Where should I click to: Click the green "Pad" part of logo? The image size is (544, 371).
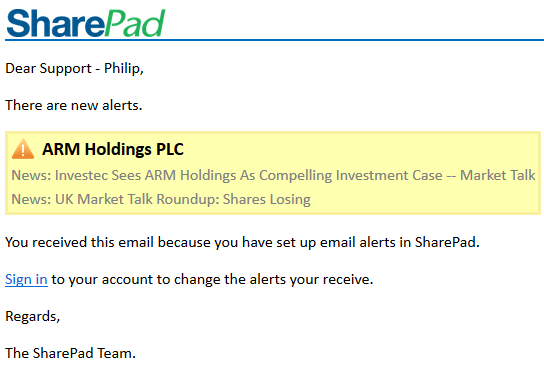(134, 23)
